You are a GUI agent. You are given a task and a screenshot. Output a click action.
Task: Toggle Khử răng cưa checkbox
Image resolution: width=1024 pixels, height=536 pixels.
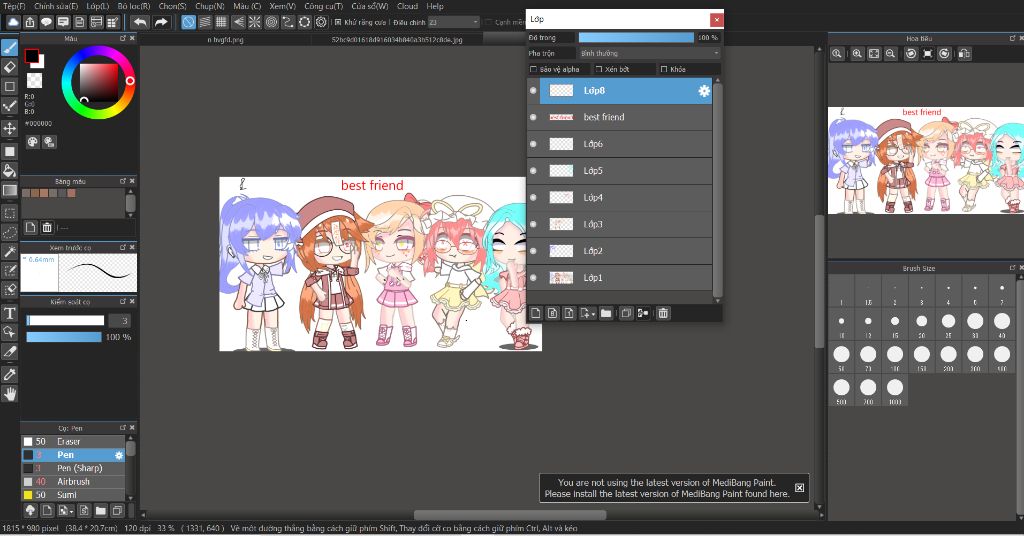(x=338, y=22)
